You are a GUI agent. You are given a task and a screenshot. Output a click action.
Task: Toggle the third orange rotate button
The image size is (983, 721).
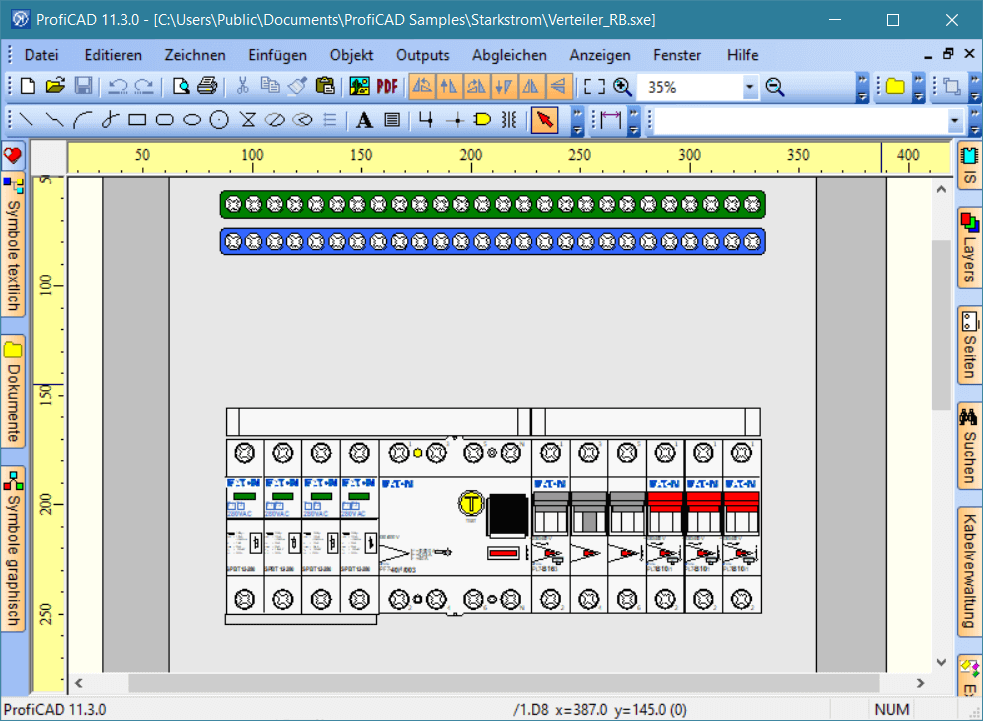click(476, 86)
